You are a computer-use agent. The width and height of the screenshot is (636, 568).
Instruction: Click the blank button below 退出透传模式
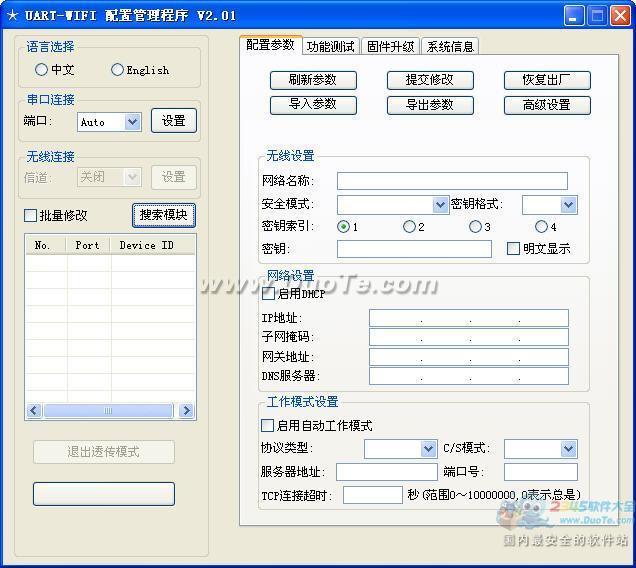click(104, 494)
